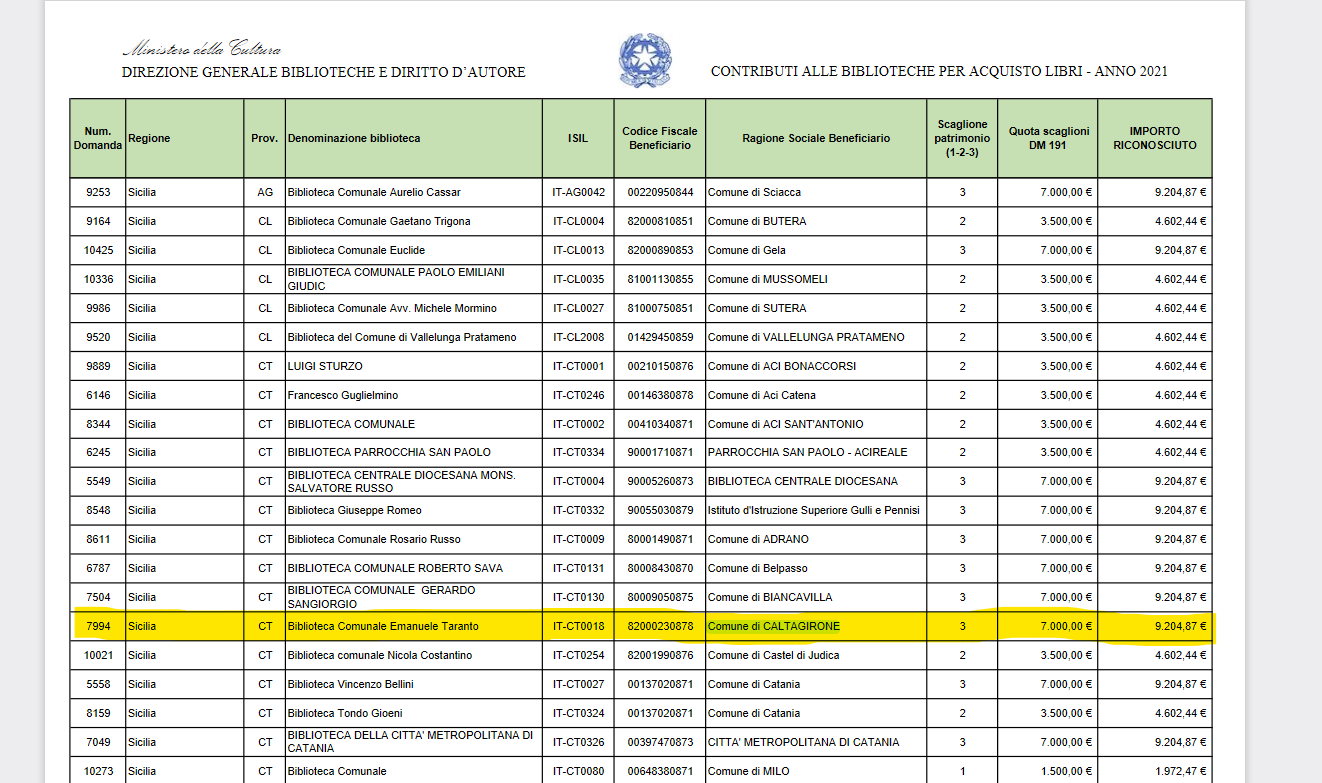Select the 'LUIGI STURZO' library name cell
The height and width of the screenshot is (783, 1322).
(325, 366)
